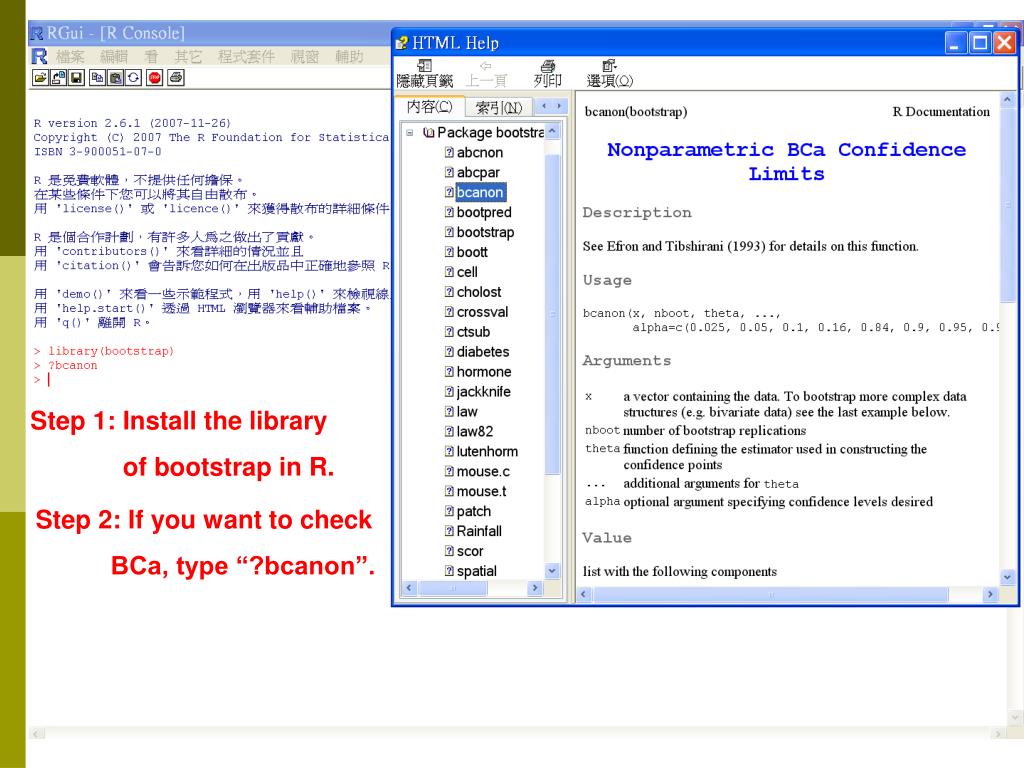Maximize the HTML Help window
Viewport: 1024px width, 768px height.
(980, 43)
